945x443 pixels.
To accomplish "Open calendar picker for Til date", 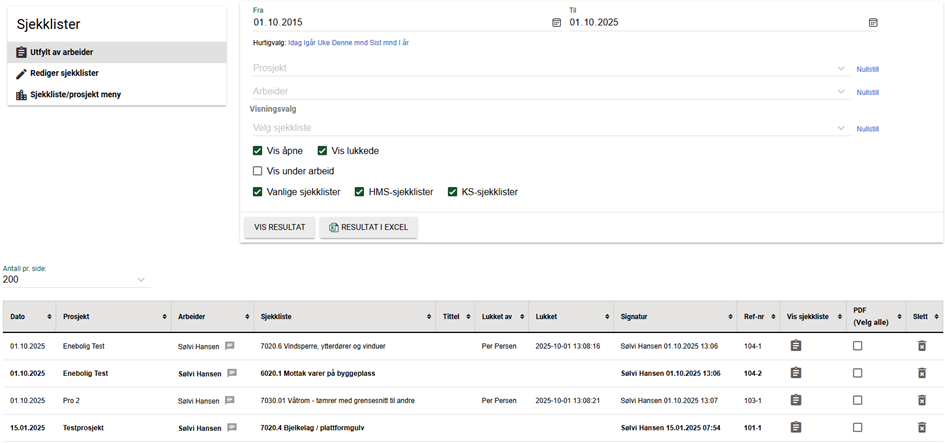I will (873, 22).
